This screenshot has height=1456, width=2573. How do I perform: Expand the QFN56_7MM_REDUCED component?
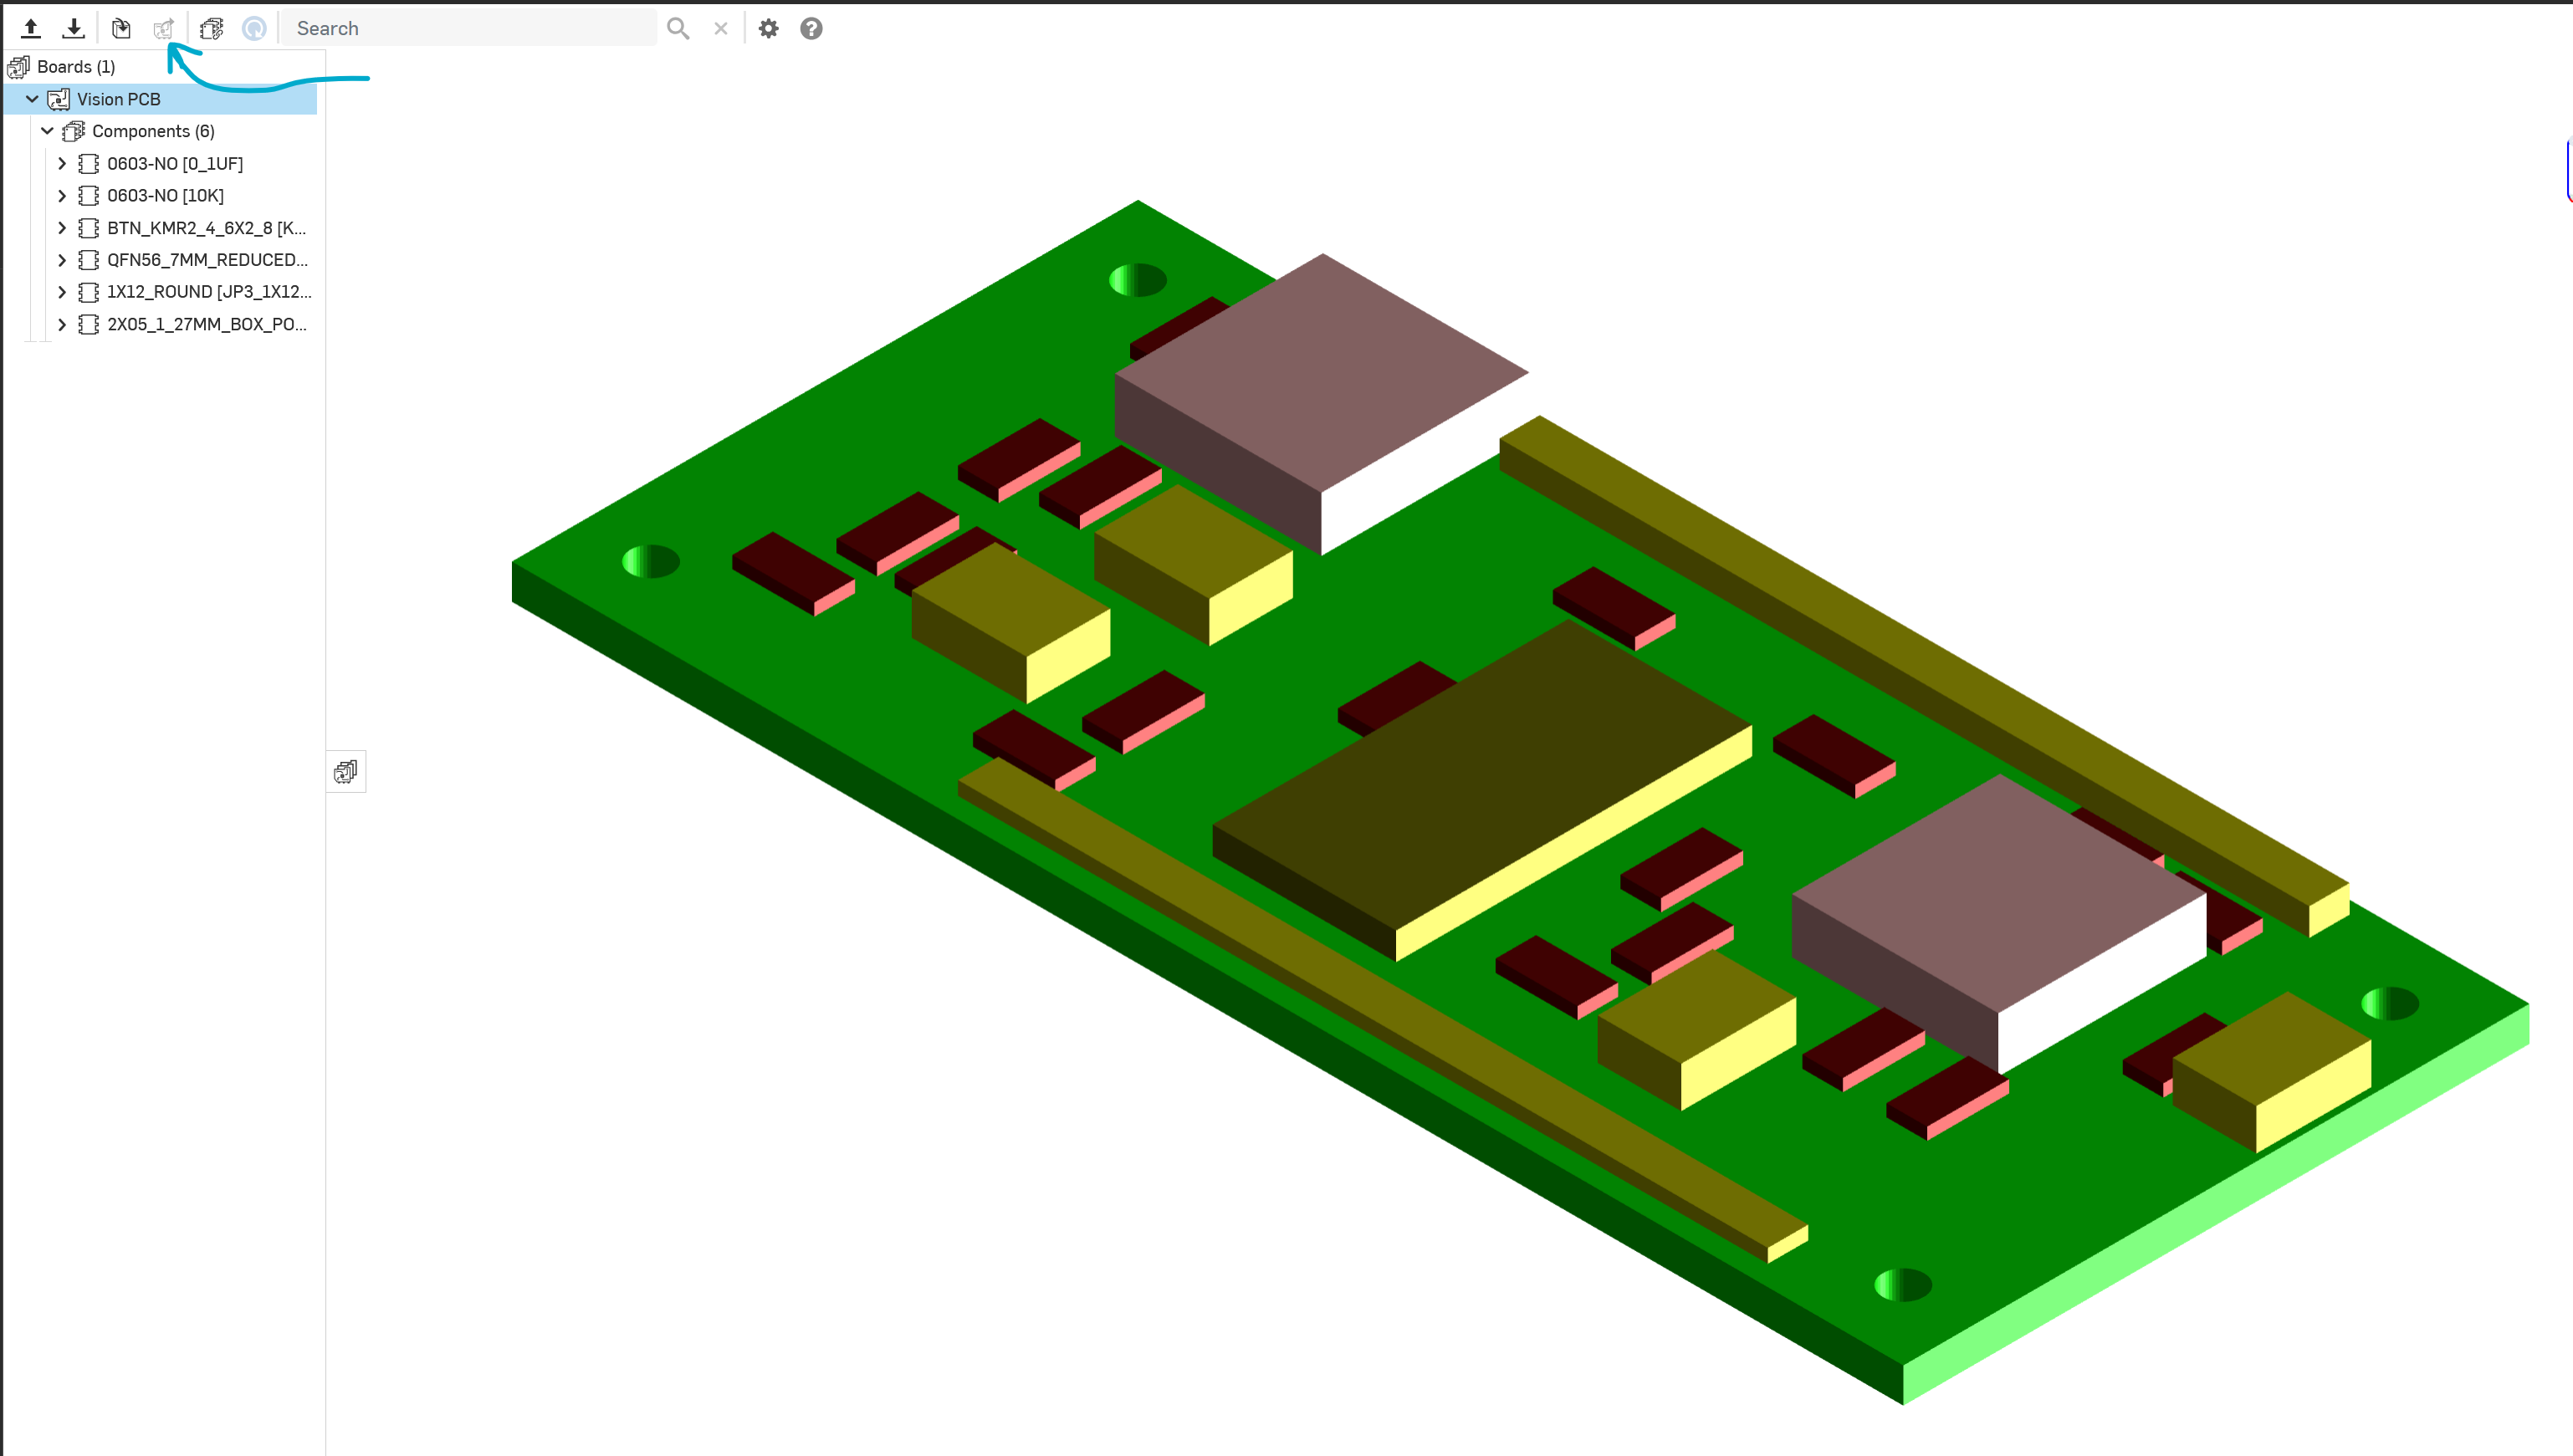pos(62,260)
